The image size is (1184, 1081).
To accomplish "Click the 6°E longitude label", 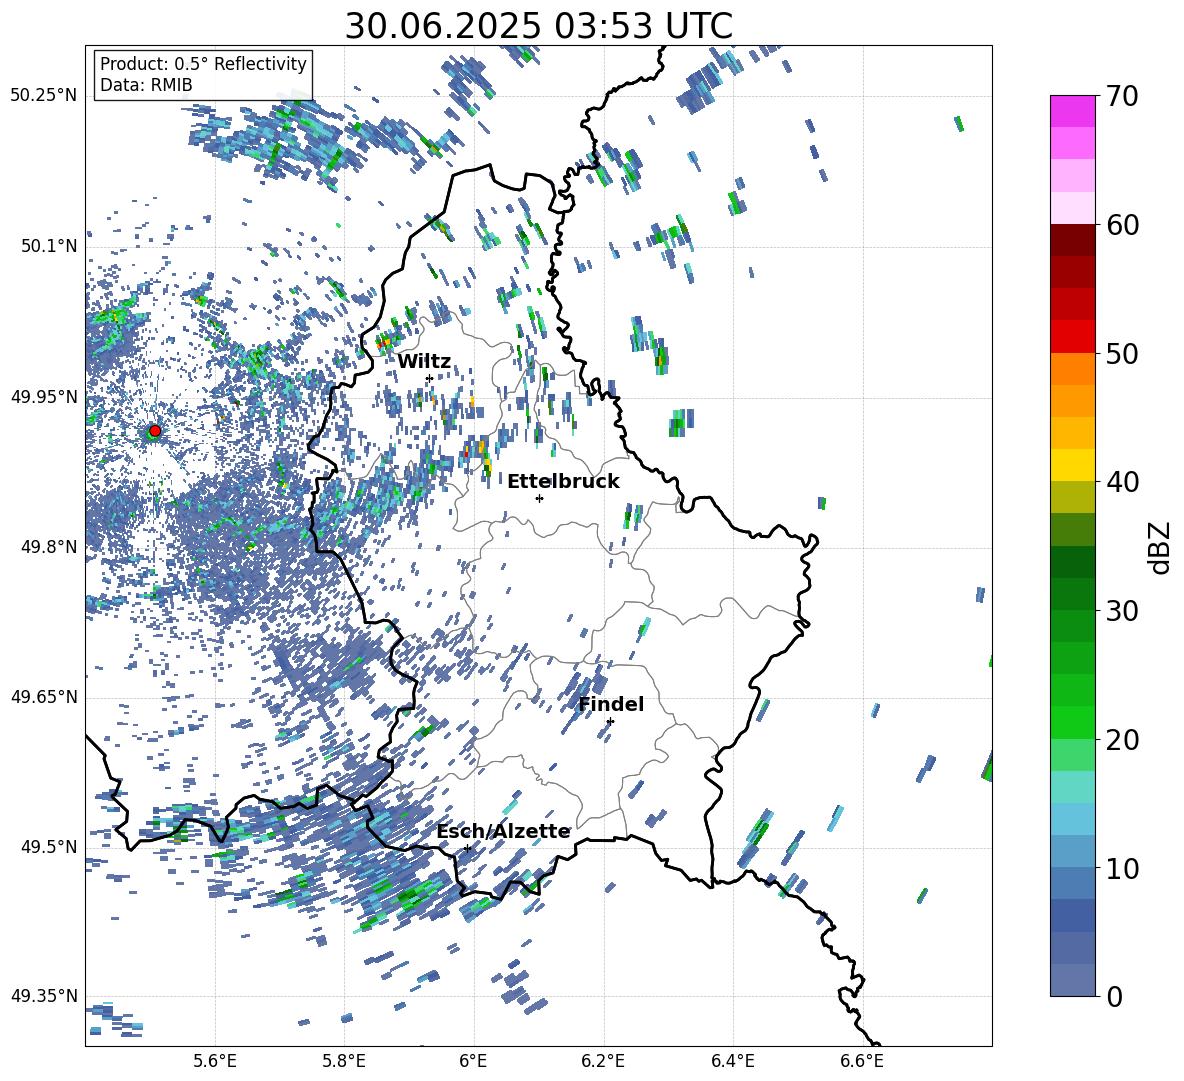I will (x=473, y=1061).
